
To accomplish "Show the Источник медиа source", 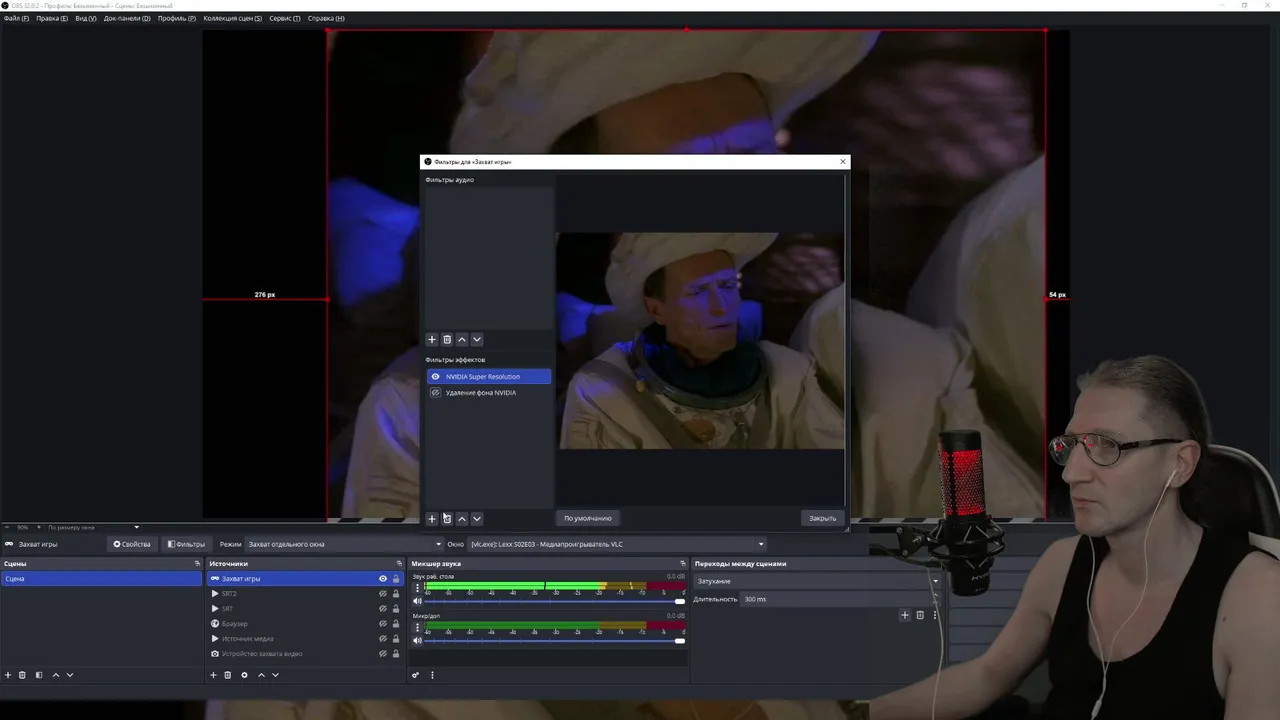I will (382, 639).
